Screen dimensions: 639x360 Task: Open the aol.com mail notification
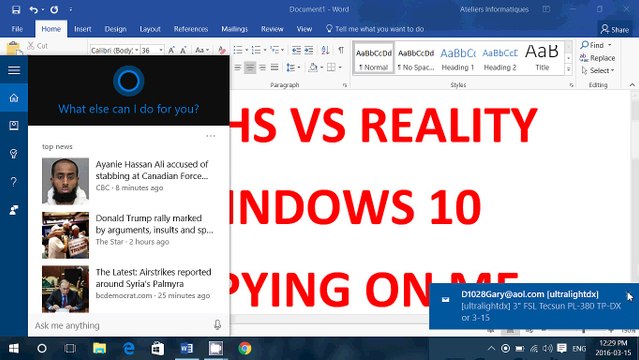[x=534, y=306]
